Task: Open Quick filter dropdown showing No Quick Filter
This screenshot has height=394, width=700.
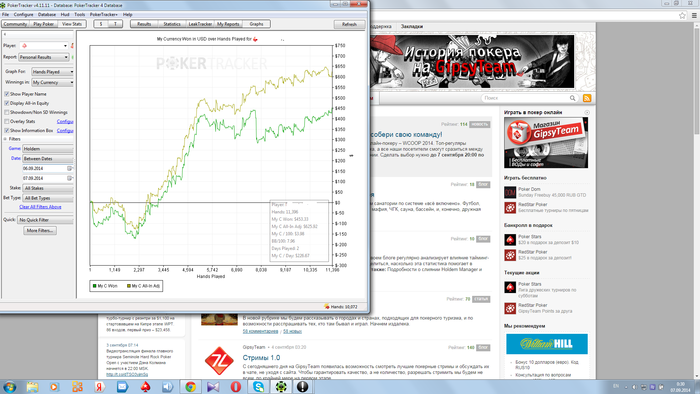Action: [46, 220]
